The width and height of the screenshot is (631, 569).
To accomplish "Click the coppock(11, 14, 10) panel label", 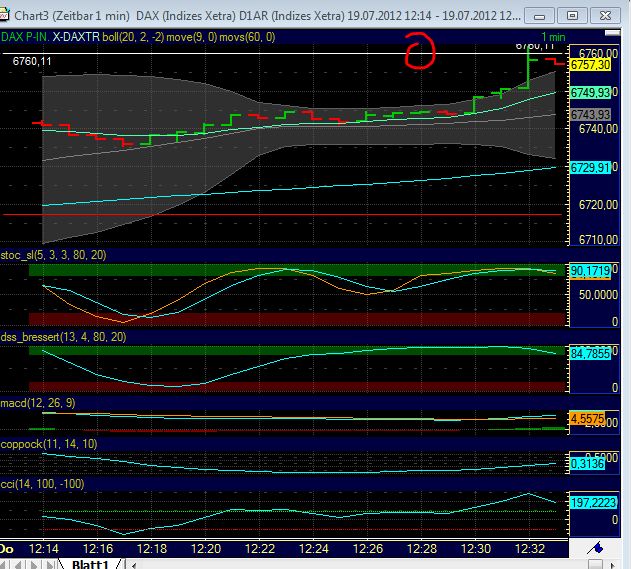I will 49,444.
